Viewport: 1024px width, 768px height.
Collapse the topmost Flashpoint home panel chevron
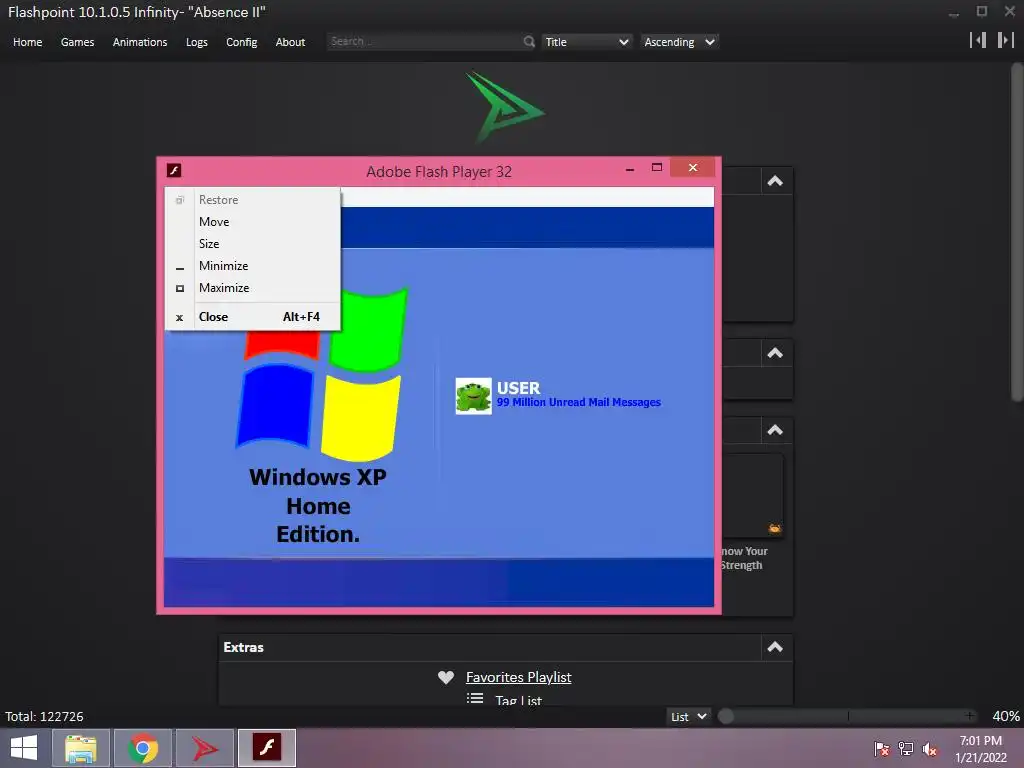[x=775, y=181]
